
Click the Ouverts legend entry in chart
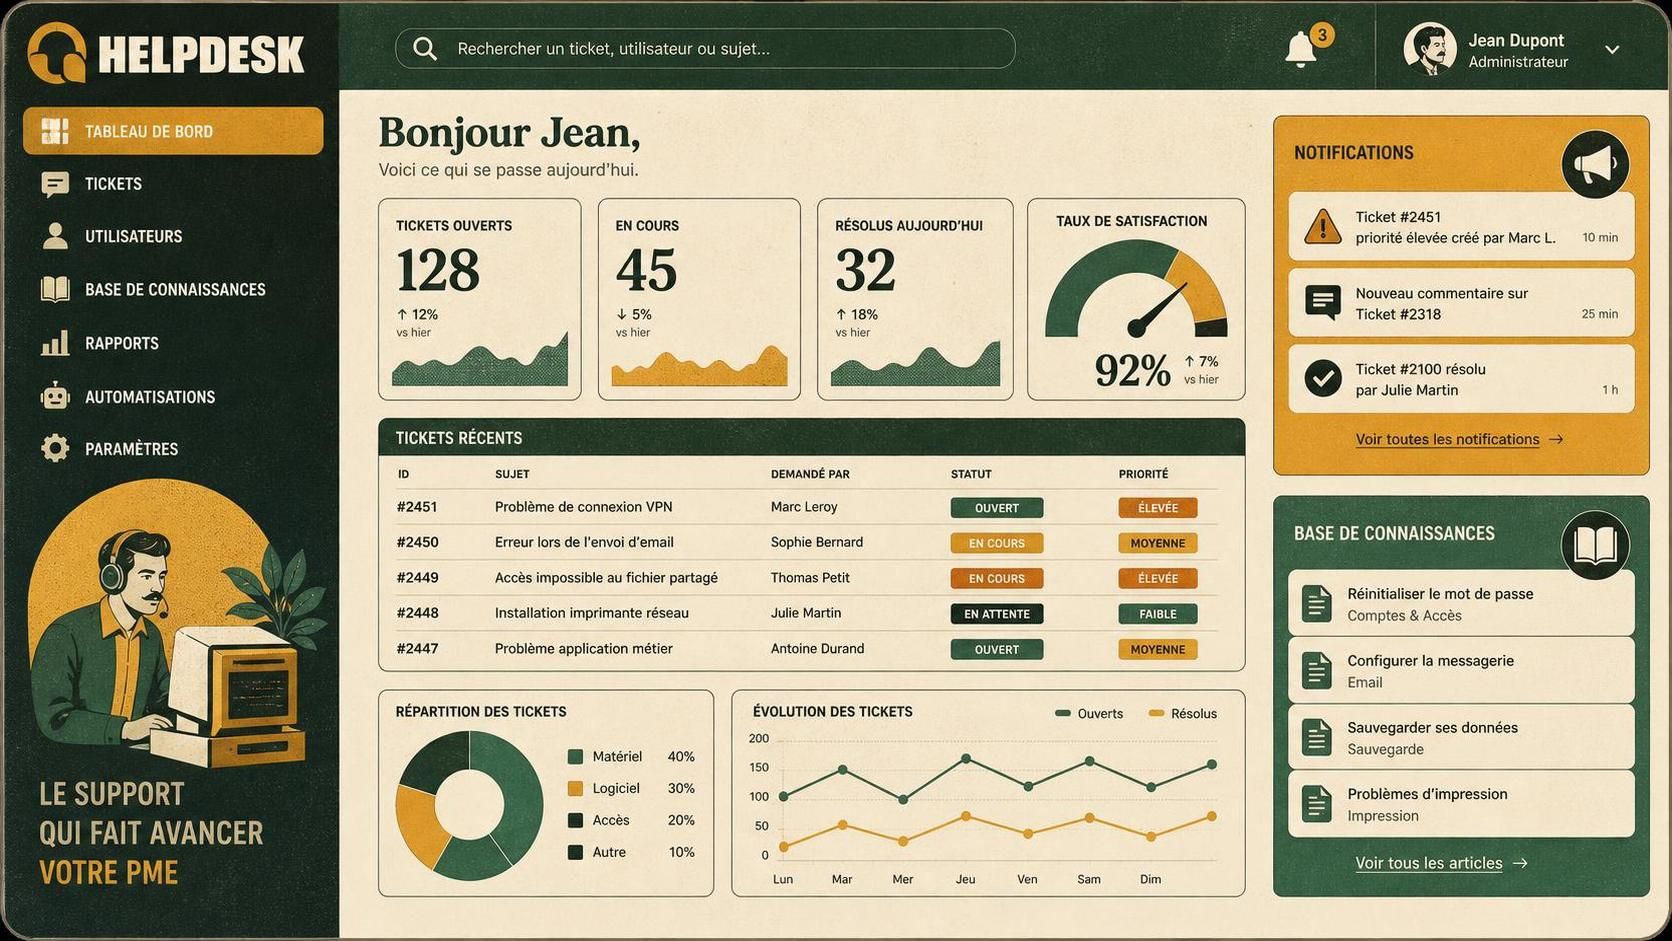coord(1089,714)
